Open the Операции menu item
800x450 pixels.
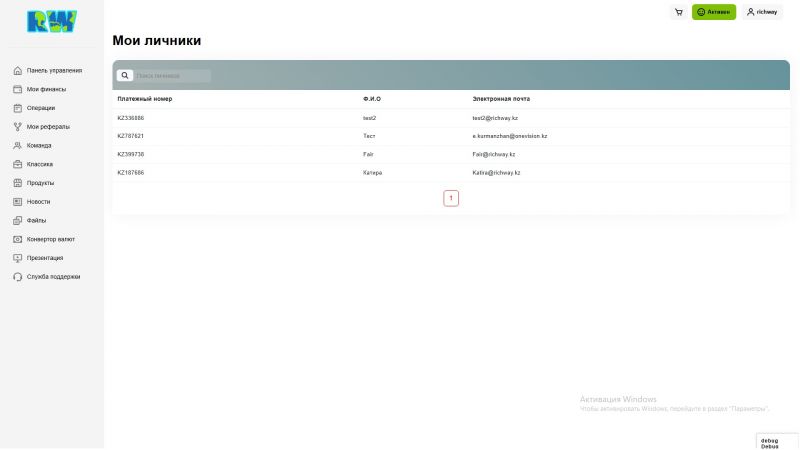tap(41, 108)
